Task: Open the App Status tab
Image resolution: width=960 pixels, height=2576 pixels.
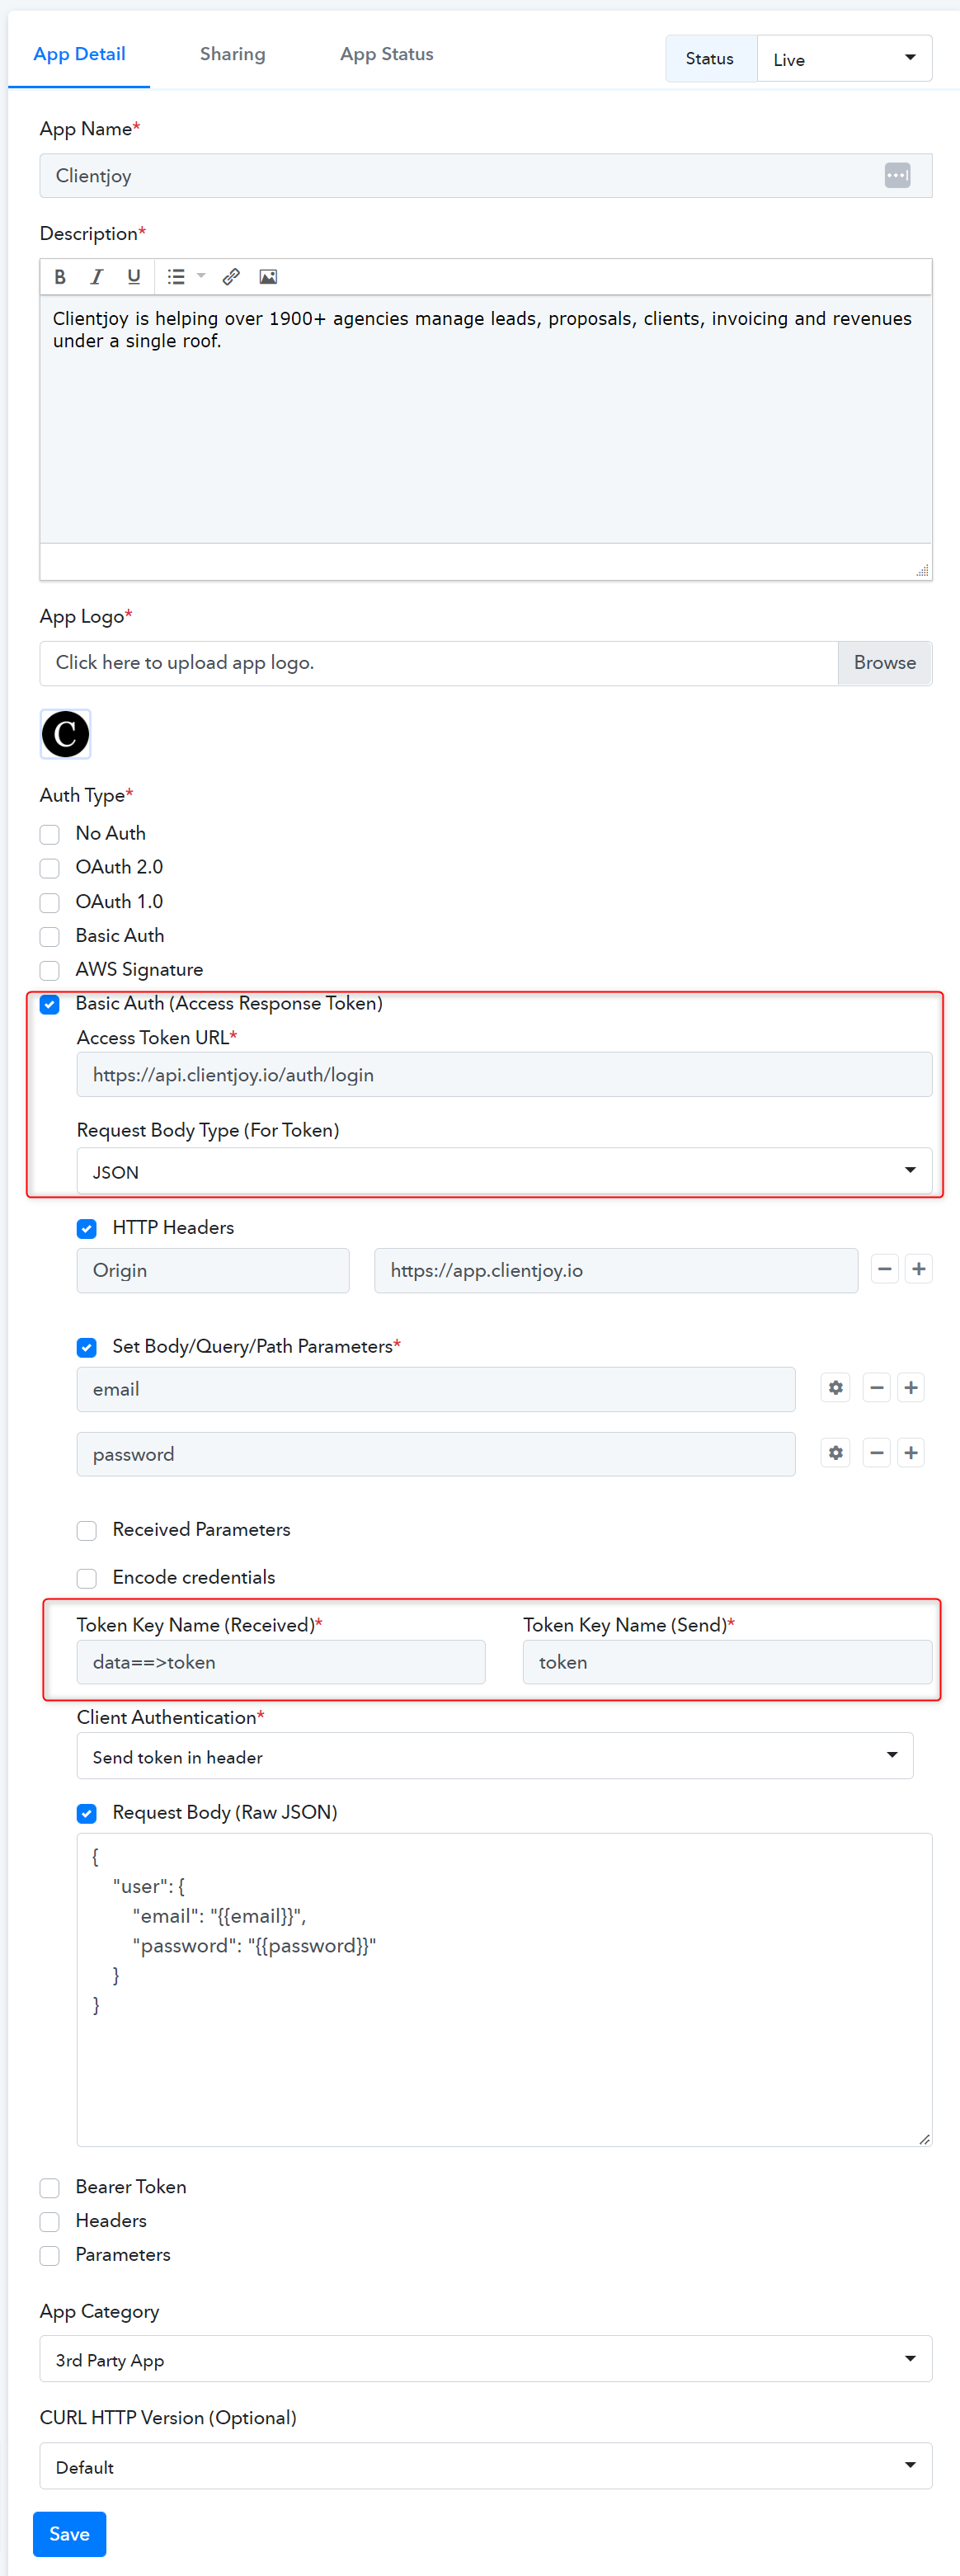Action: 386,54
